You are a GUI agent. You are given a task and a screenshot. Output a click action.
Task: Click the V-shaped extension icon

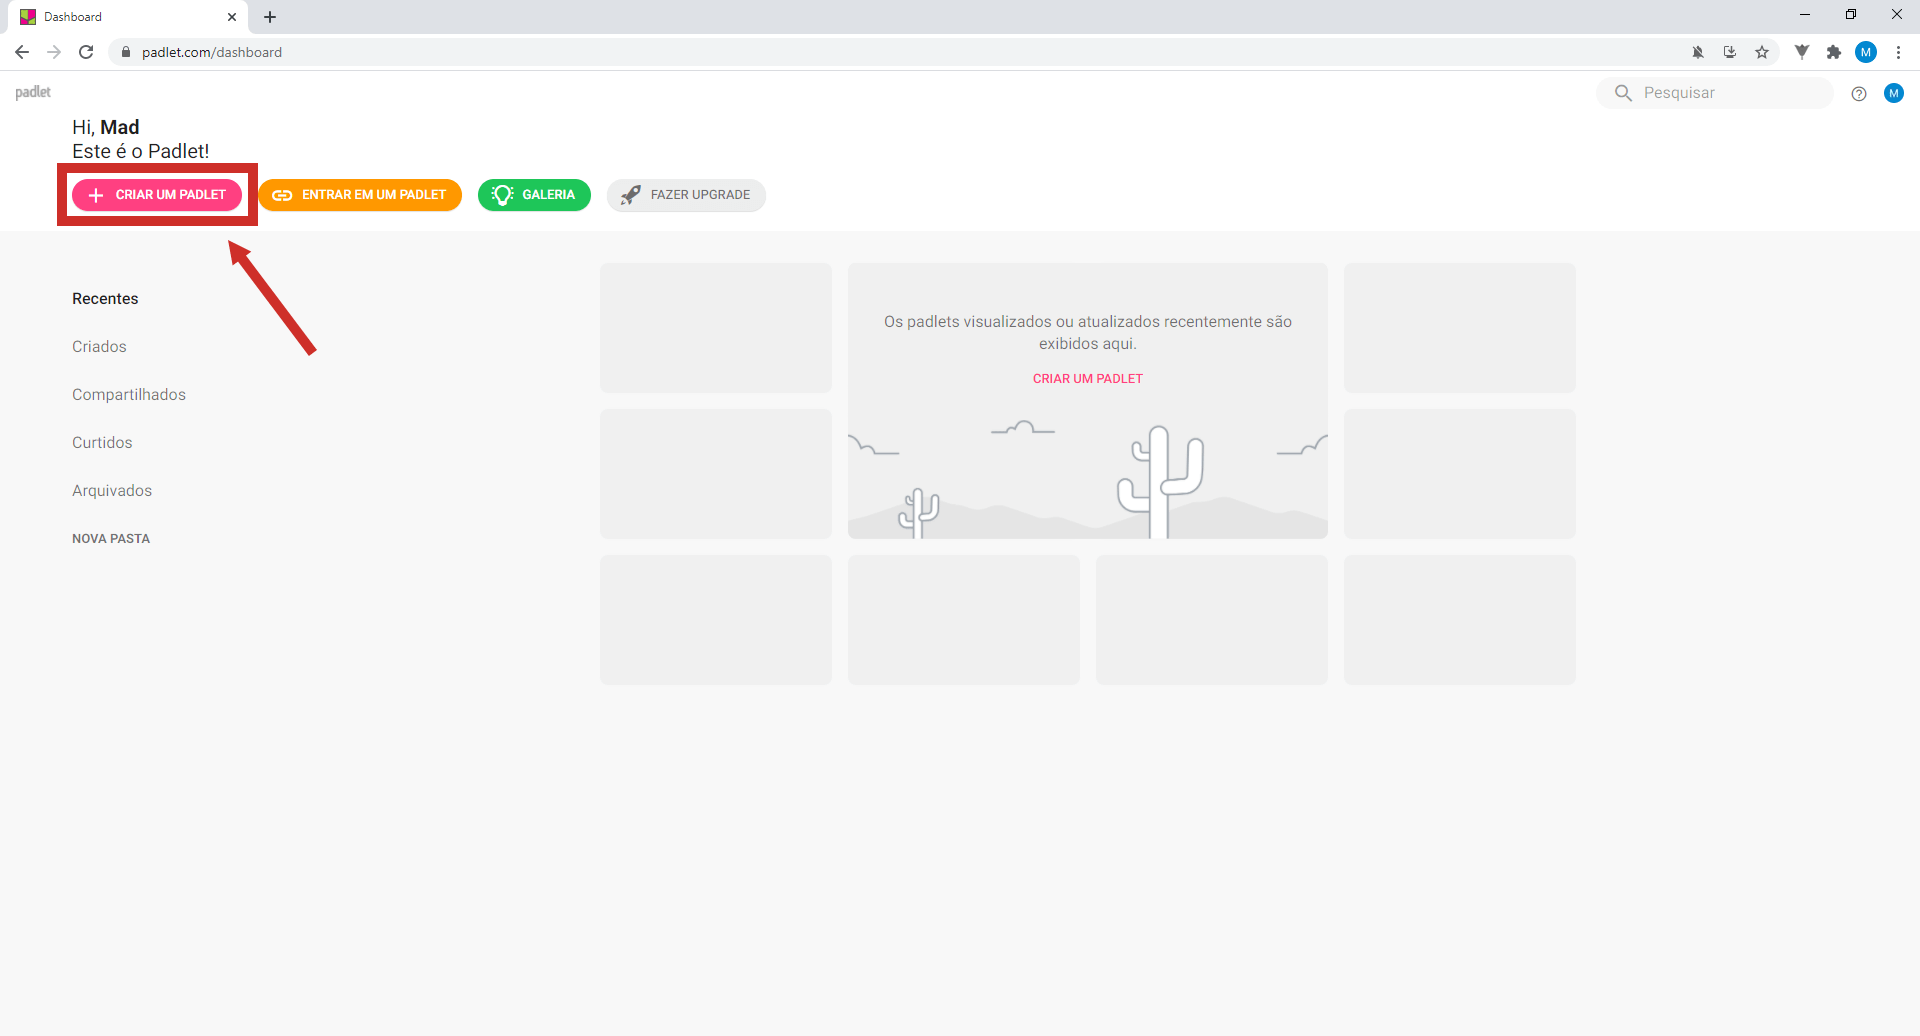coord(1802,52)
